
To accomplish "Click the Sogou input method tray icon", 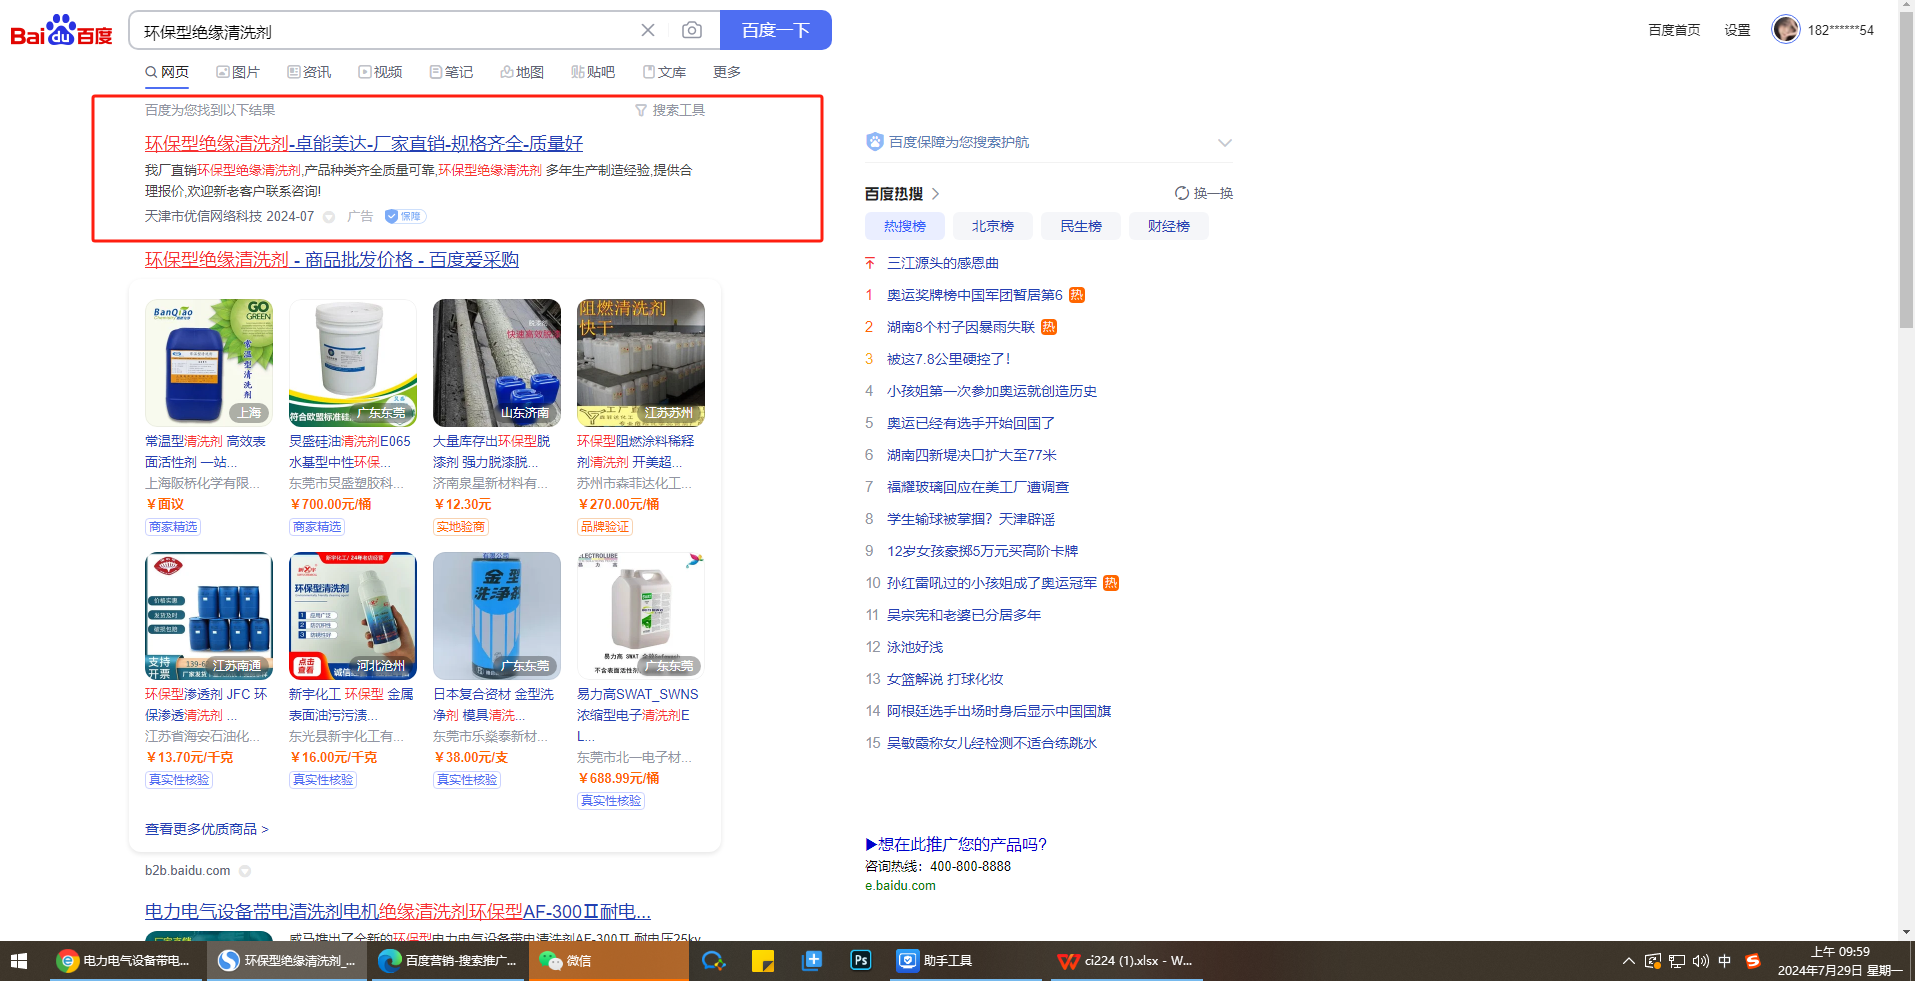I will (x=1752, y=961).
